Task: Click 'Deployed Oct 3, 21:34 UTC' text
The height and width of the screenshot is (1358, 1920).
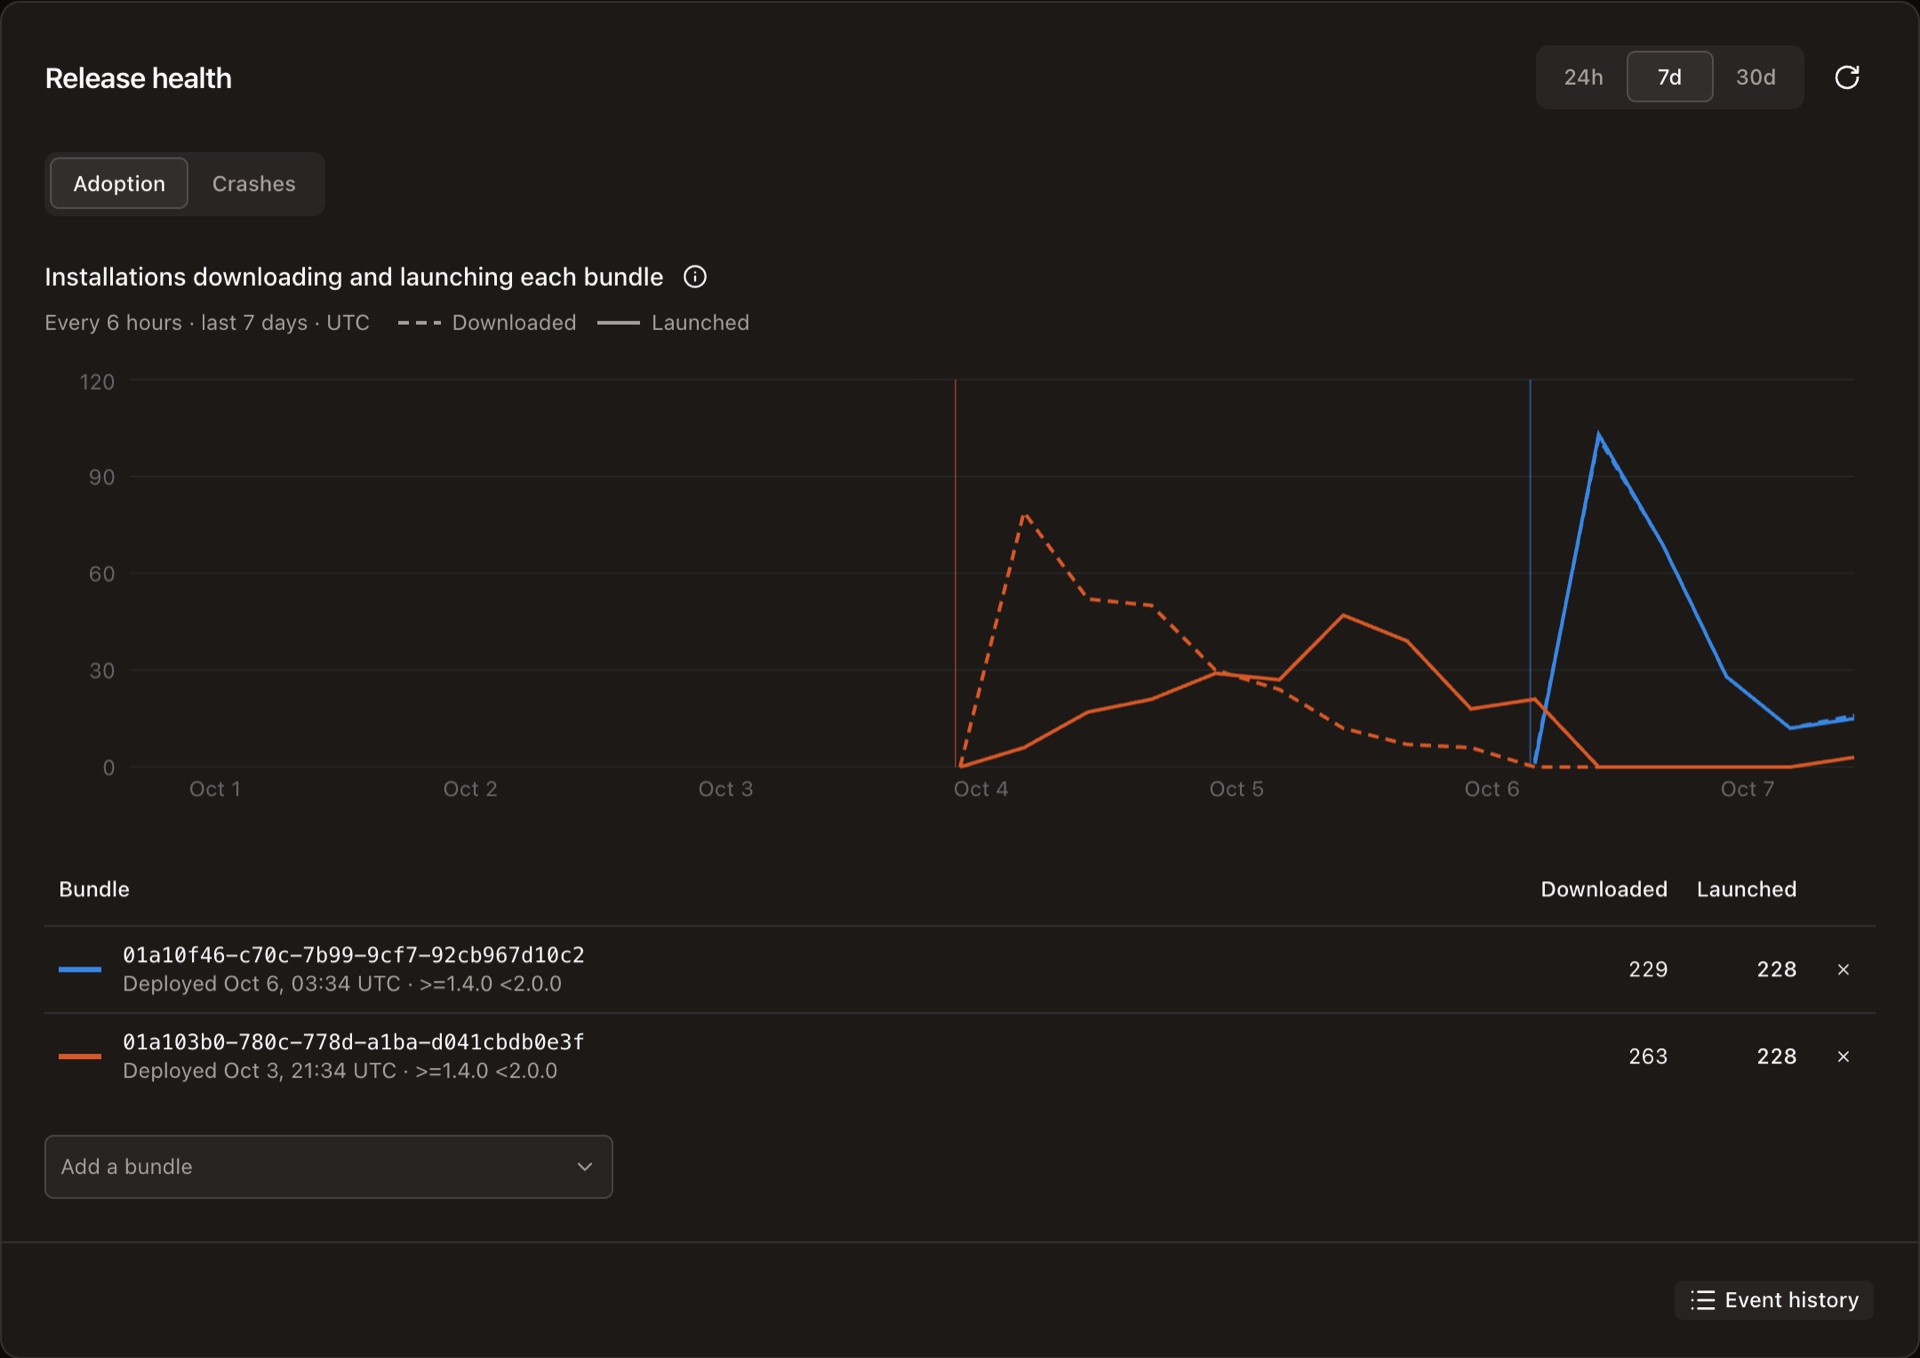Action: tap(259, 1071)
